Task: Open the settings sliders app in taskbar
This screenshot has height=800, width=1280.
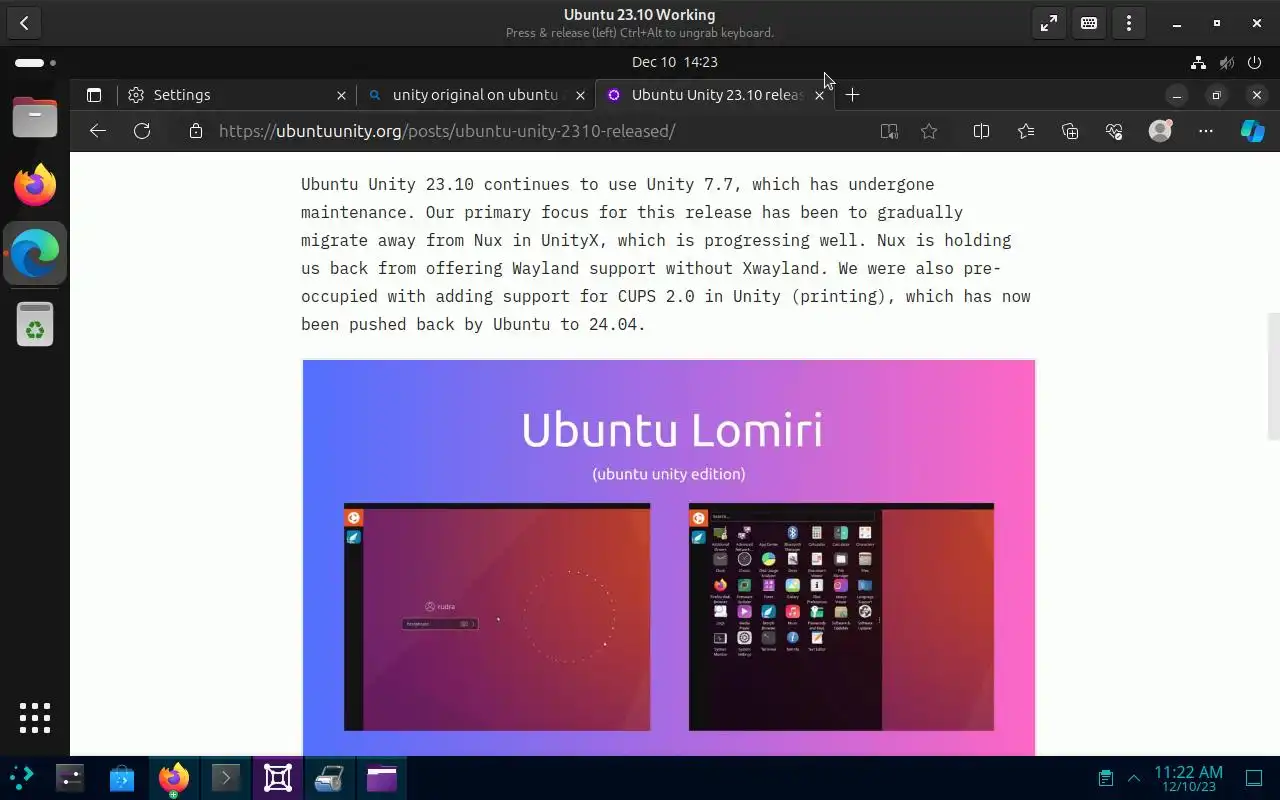Action: 70,778
